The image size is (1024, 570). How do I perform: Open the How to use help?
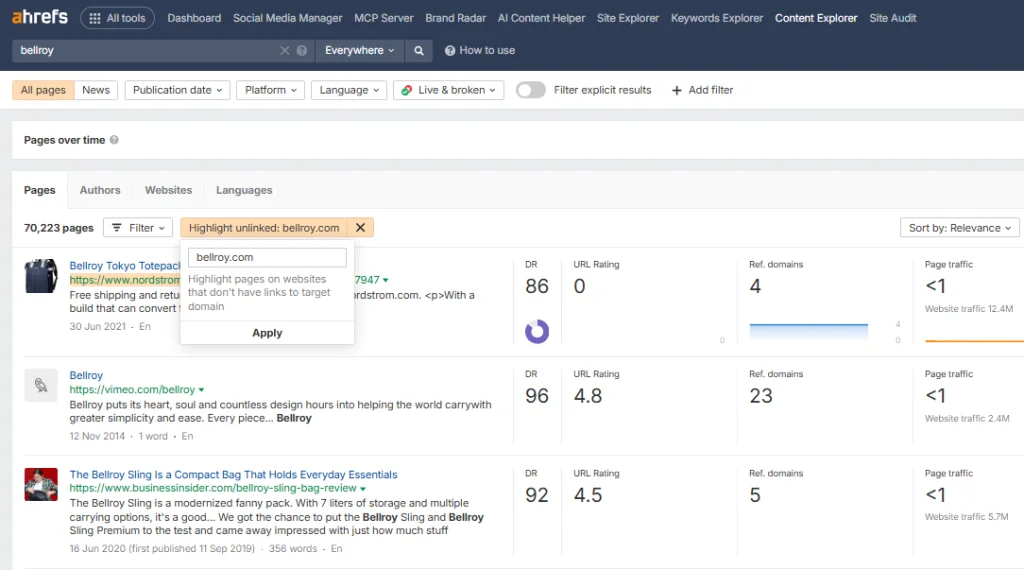[480, 50]
